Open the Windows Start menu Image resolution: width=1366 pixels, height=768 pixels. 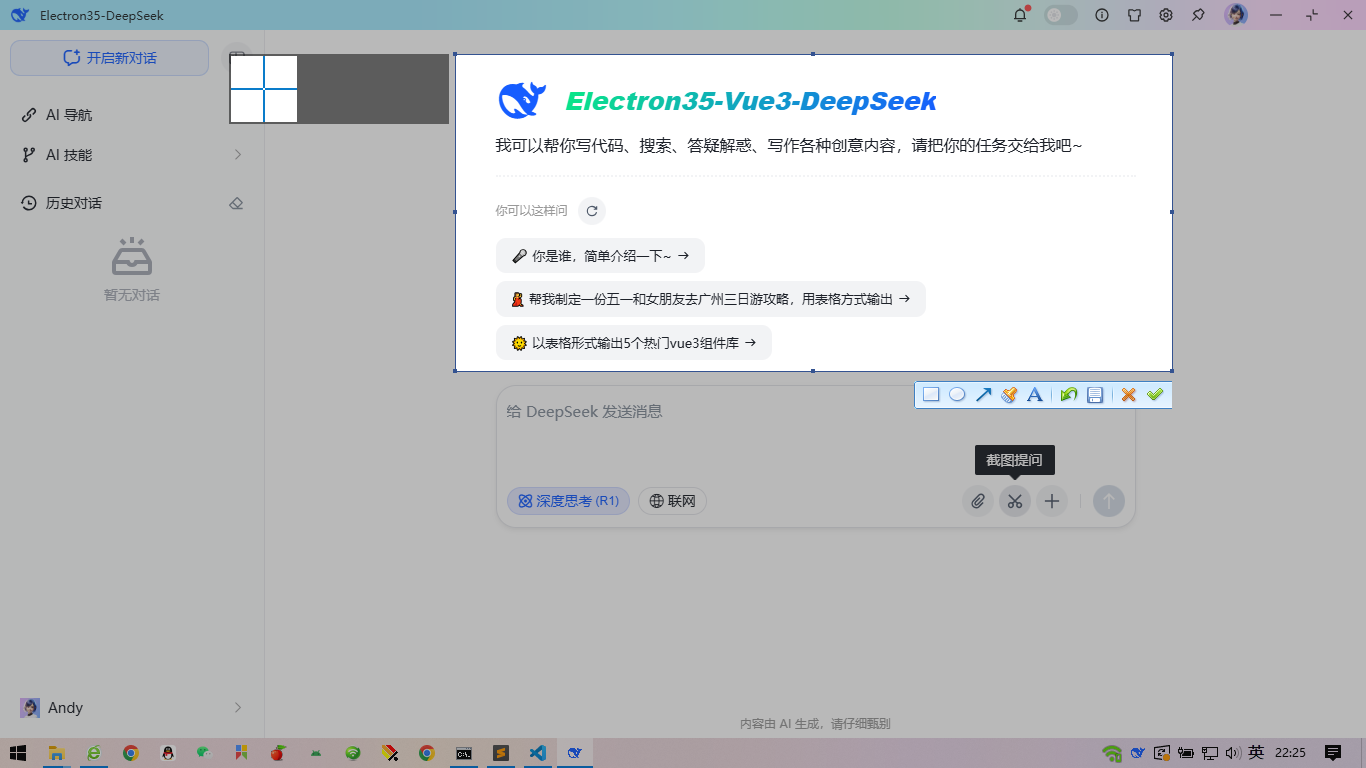[x=18, y=753]
